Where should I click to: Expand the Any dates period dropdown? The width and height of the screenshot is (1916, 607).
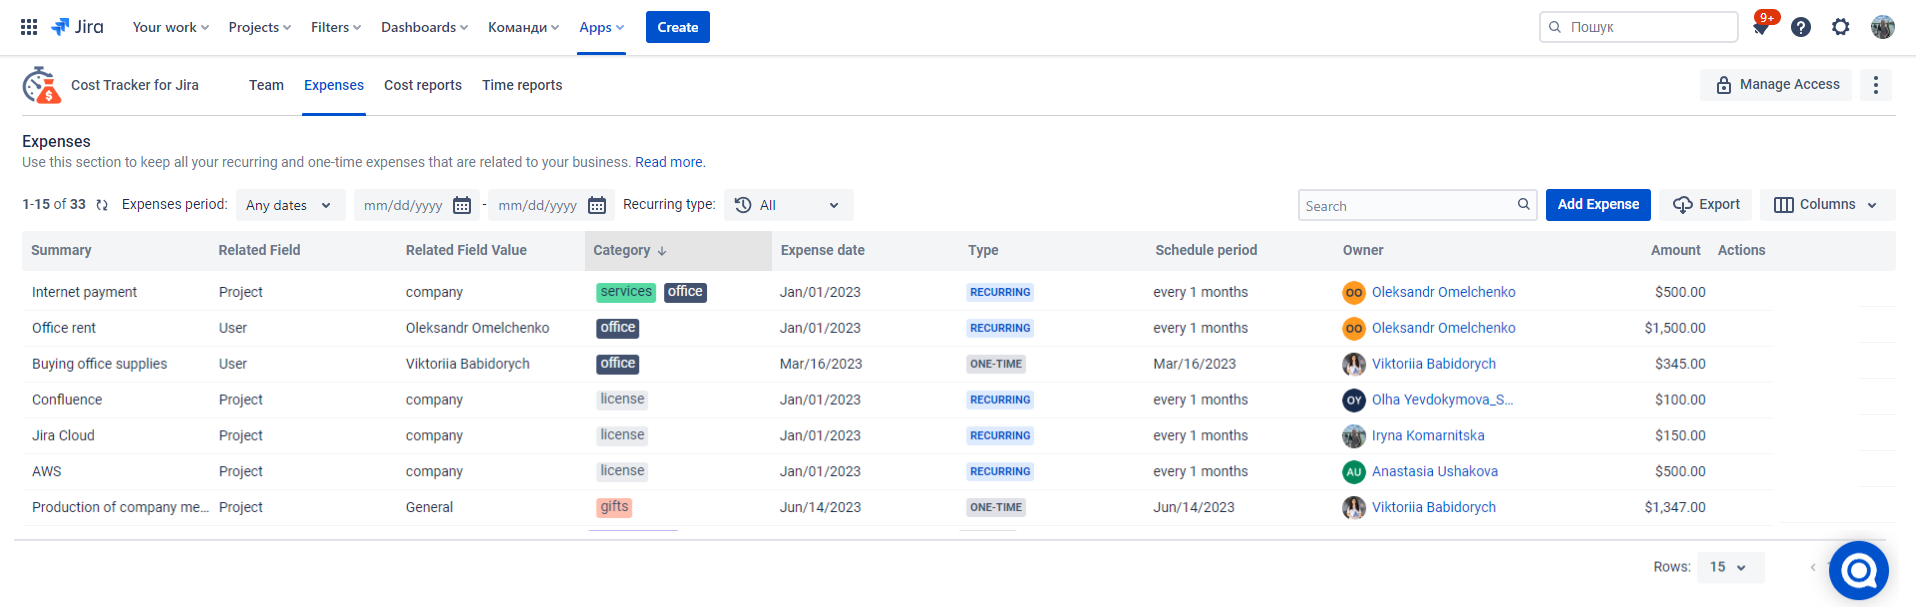click(x=290, y=205)
